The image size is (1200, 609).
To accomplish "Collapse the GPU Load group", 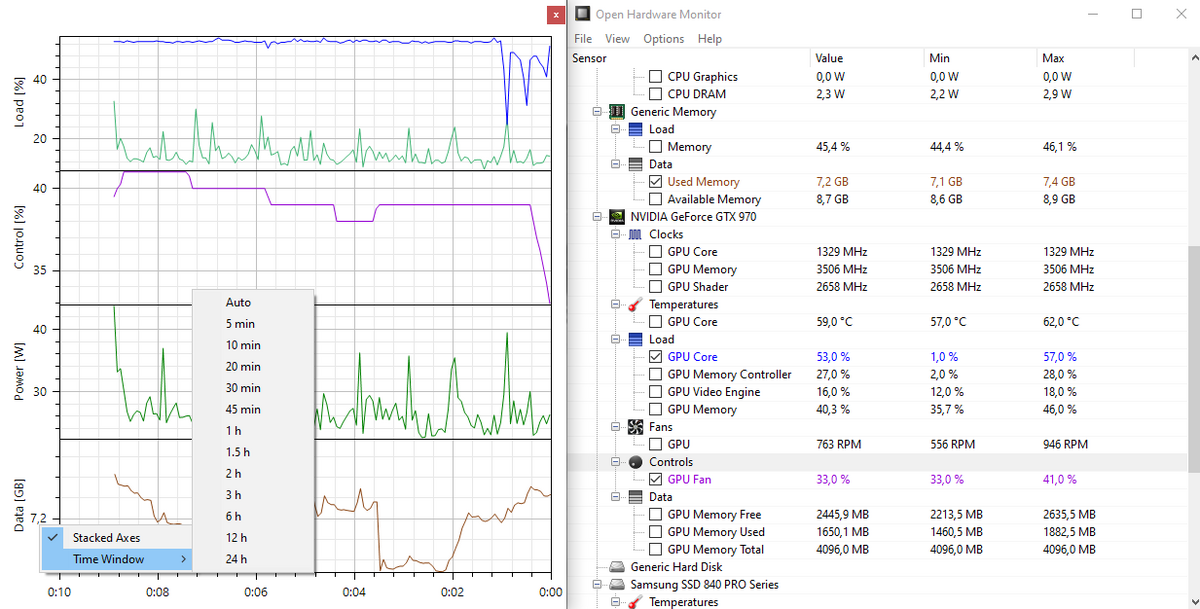I will point(615,339).
